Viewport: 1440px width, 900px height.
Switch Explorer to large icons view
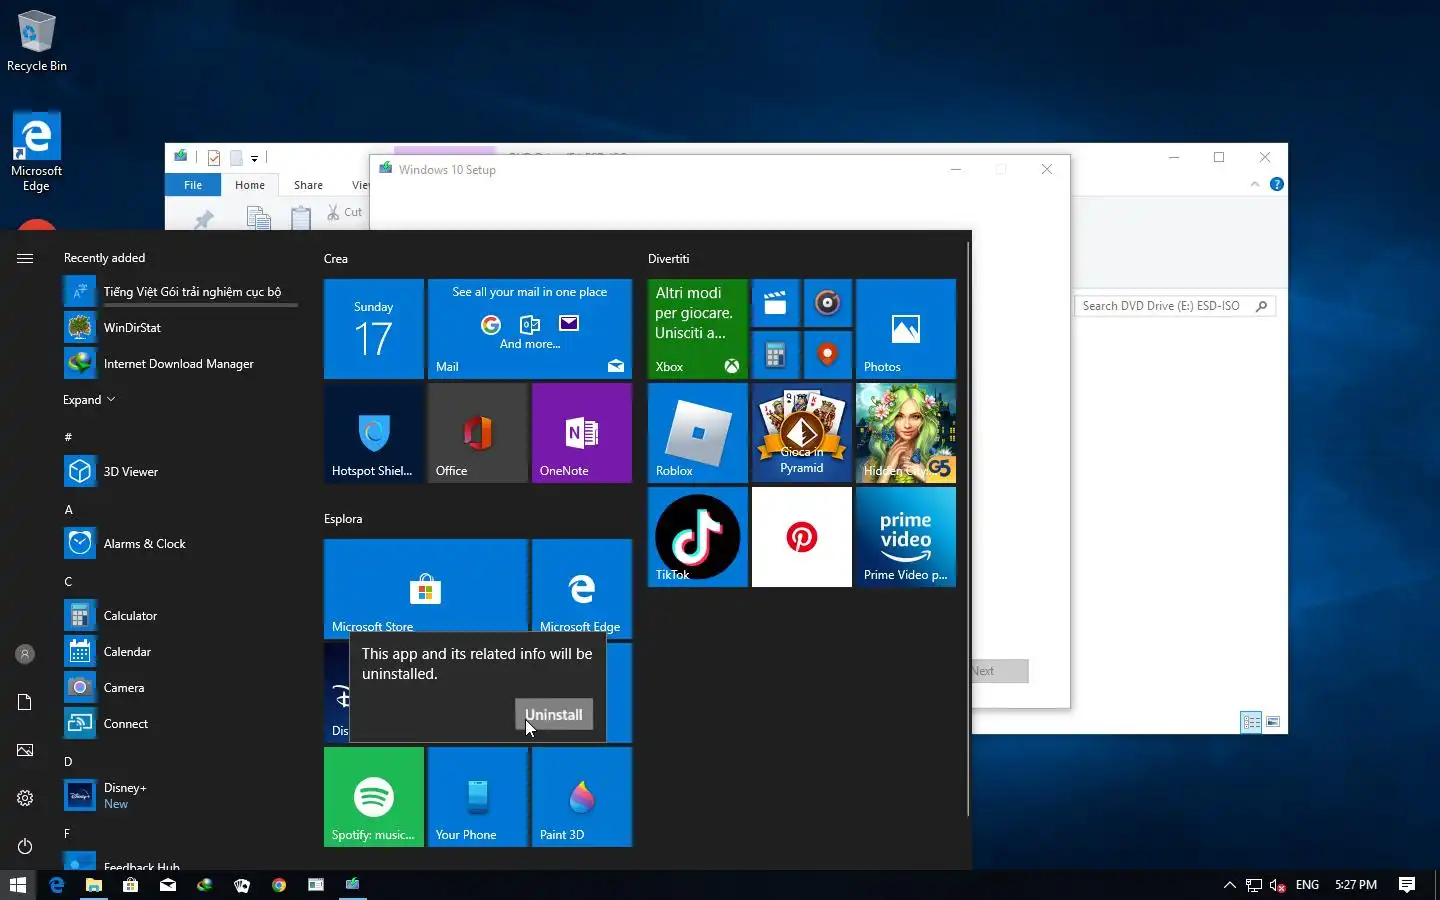[x=1273, y=722]
